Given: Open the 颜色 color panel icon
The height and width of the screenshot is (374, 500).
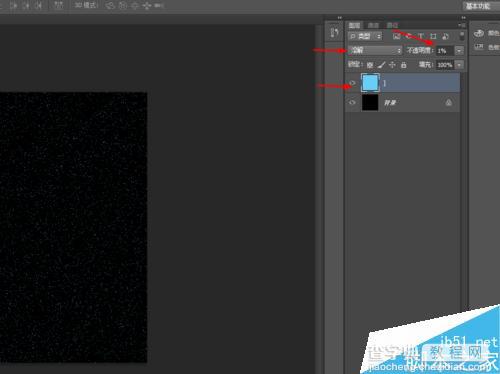Looking at the screenshot, I should 479,33.
